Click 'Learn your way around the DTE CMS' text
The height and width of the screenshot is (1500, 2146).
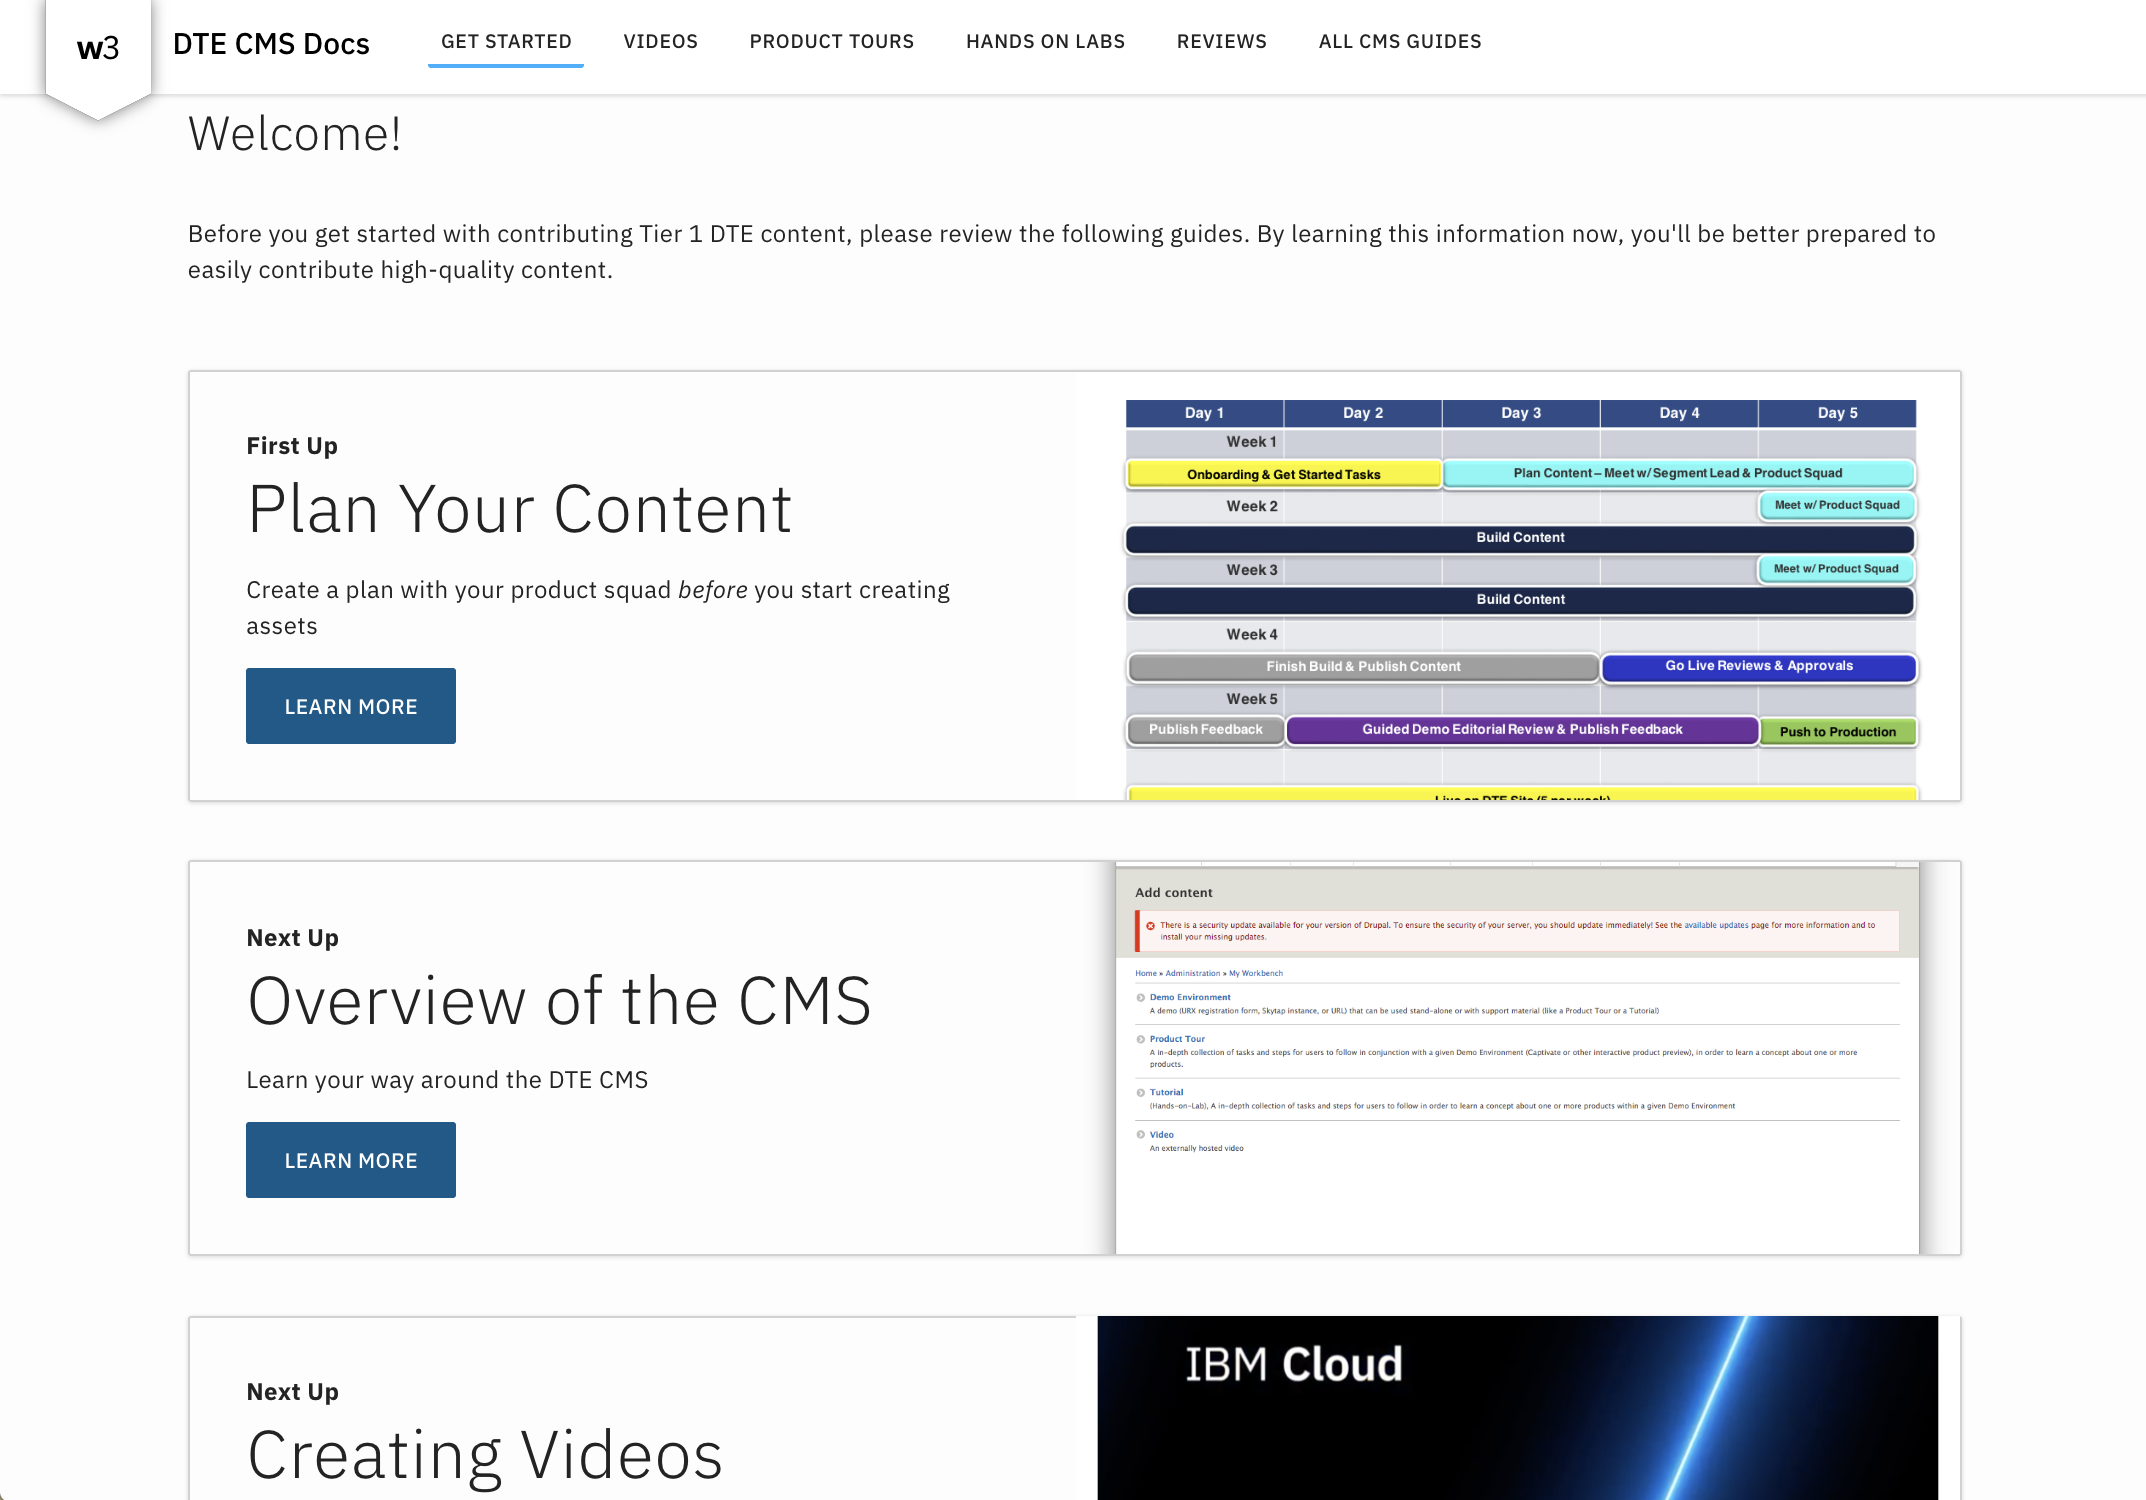tap(447, 1080)
